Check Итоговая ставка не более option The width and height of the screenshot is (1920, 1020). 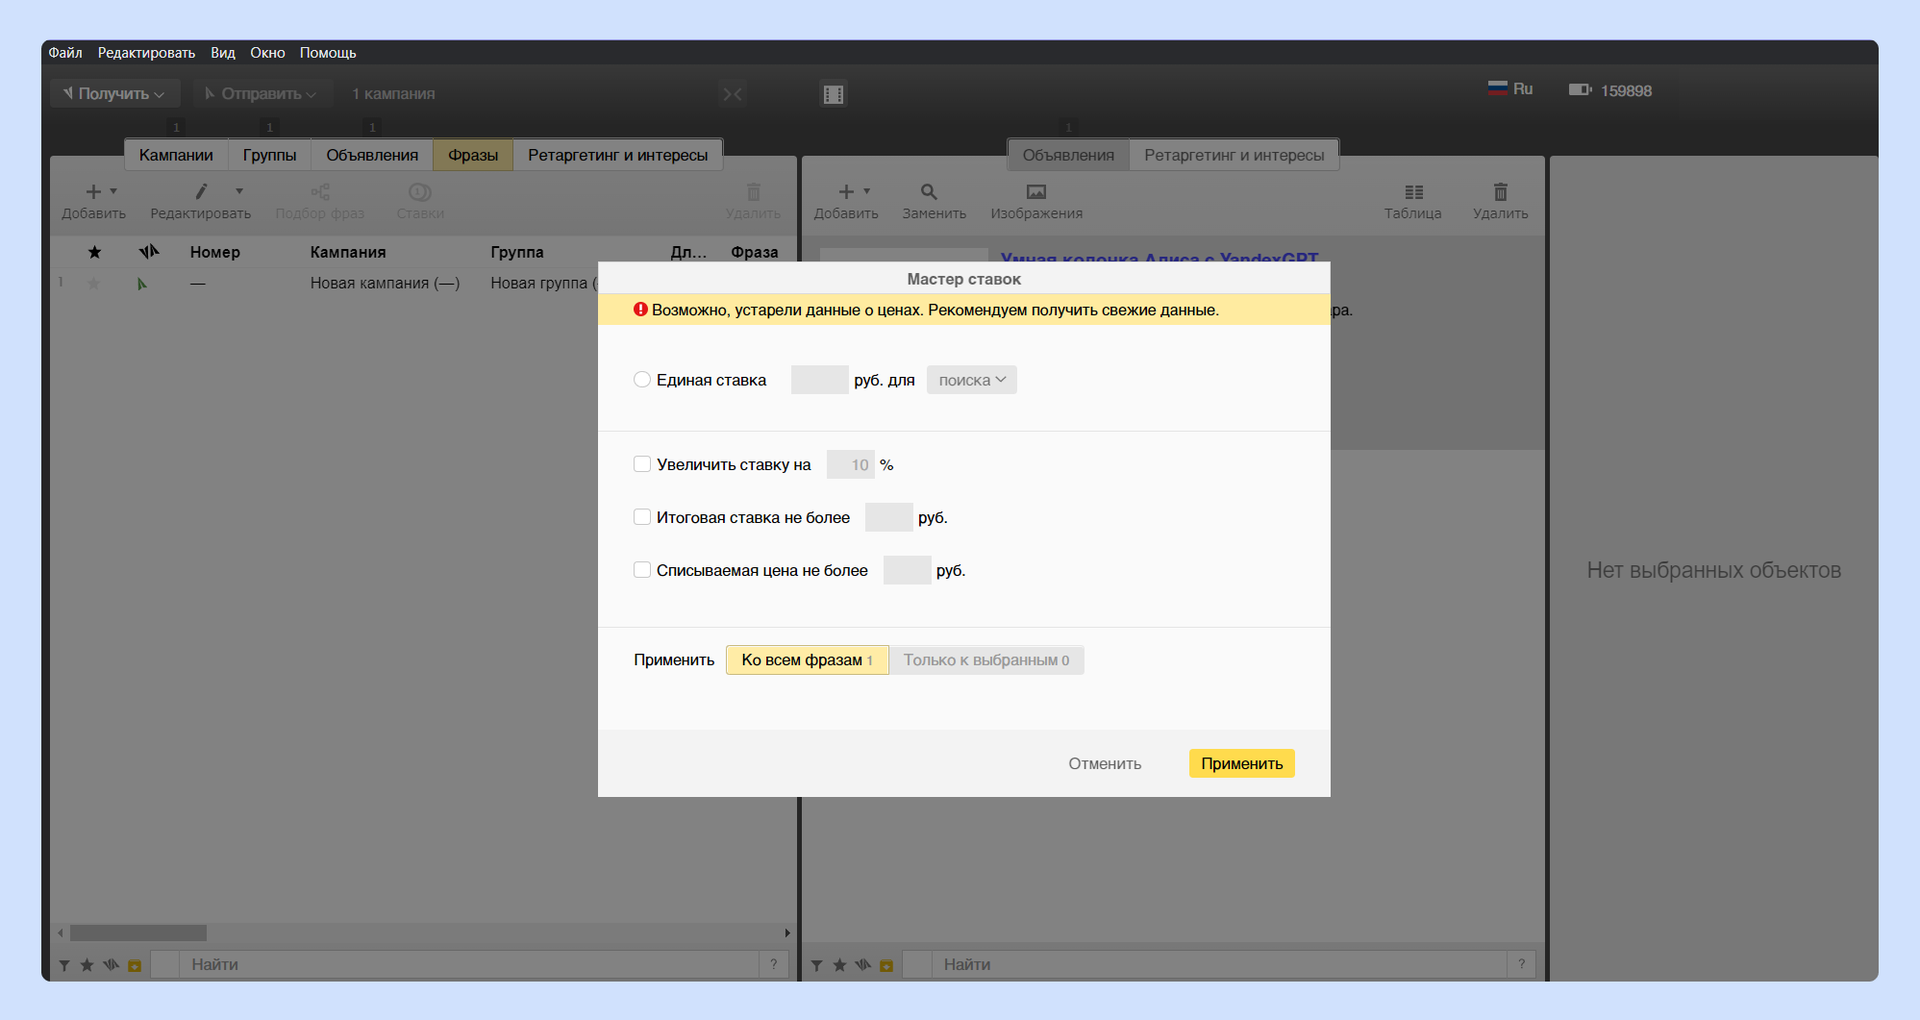point(642,517)
